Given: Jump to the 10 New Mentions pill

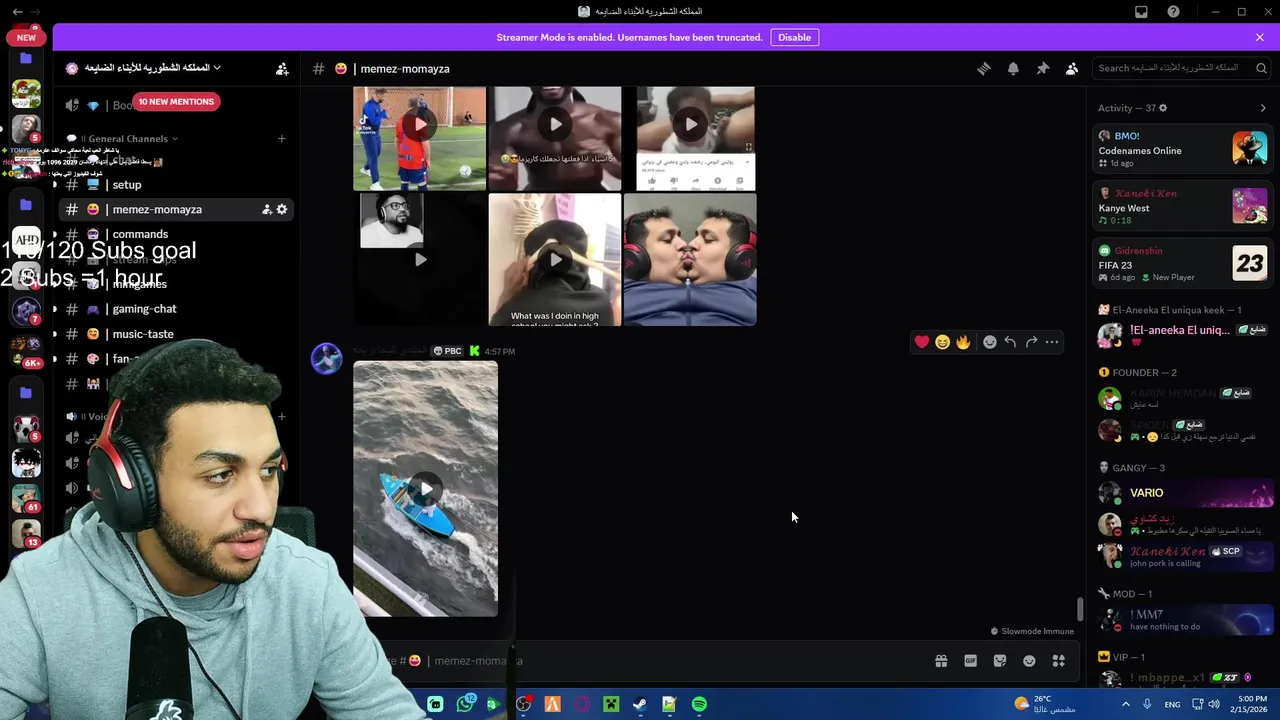Looking at the screenshot, I should pos(176,101).
